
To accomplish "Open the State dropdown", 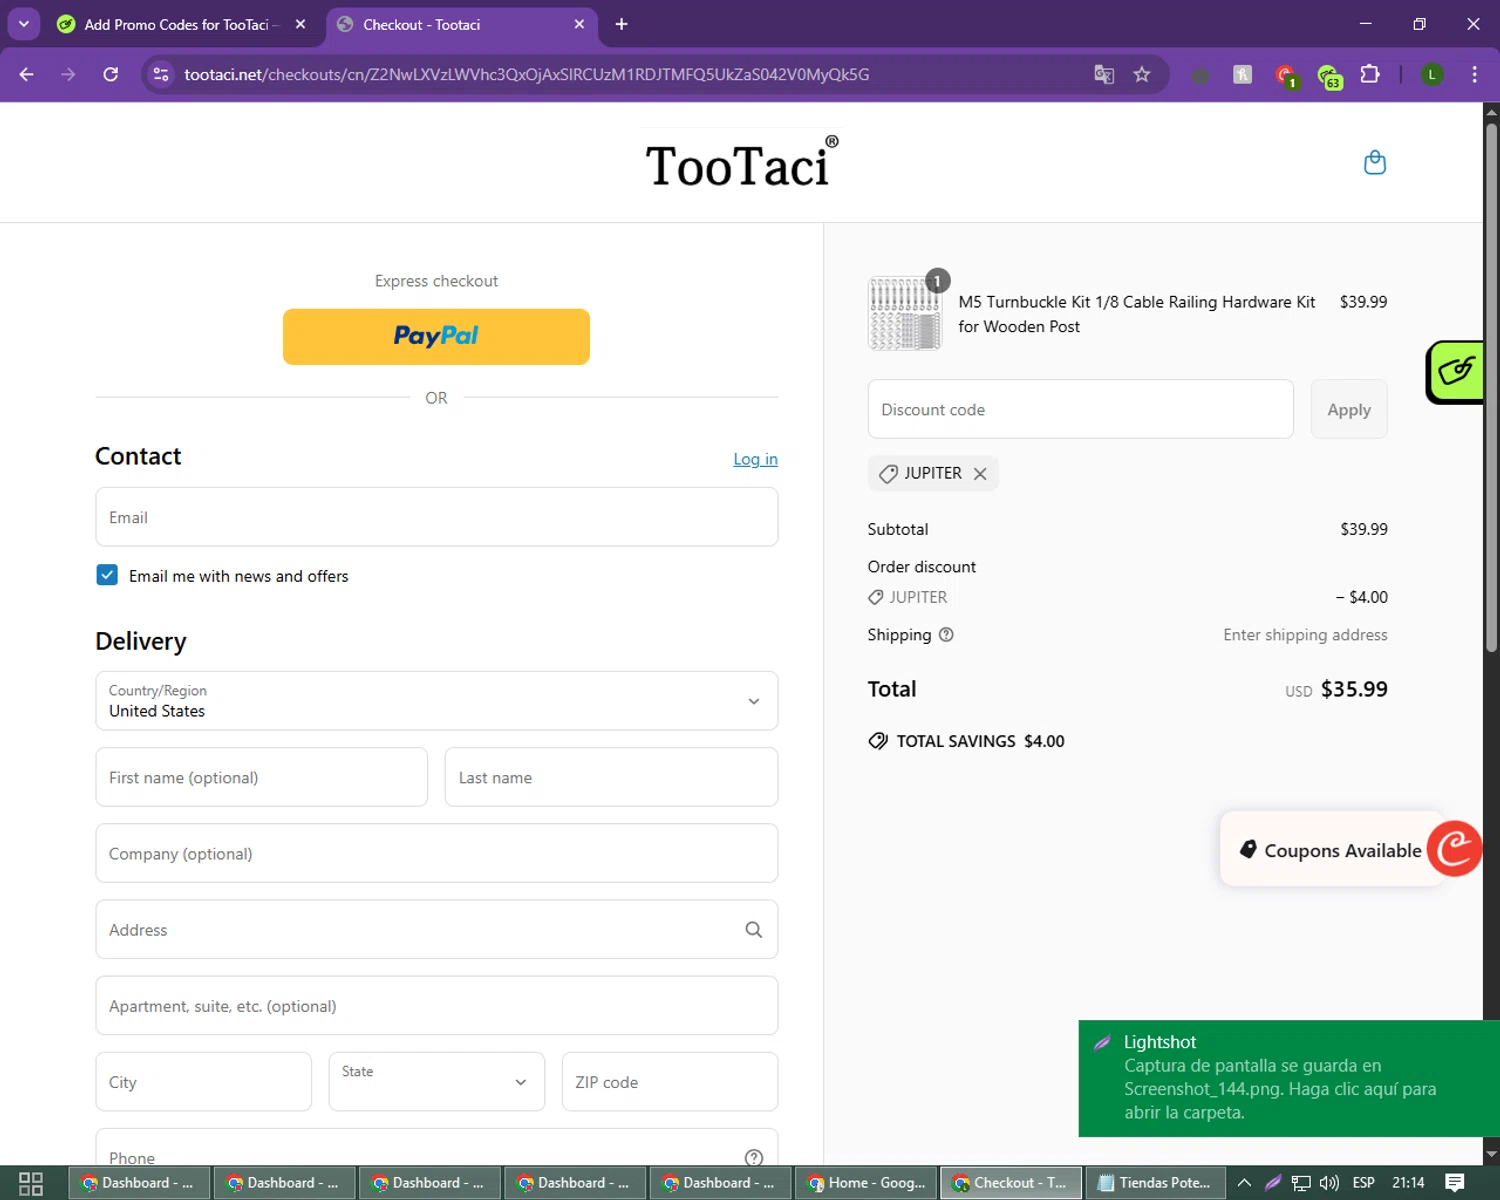I will [437, 1081].
